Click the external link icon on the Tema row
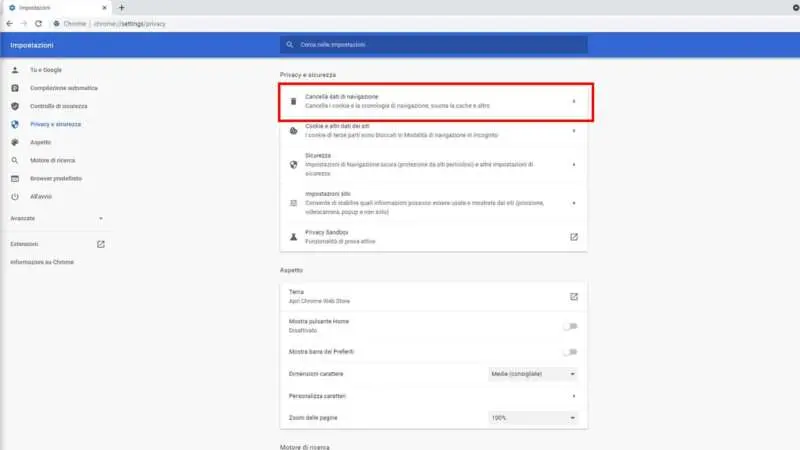This screenshot has width=800, height=450. (574, 296)
